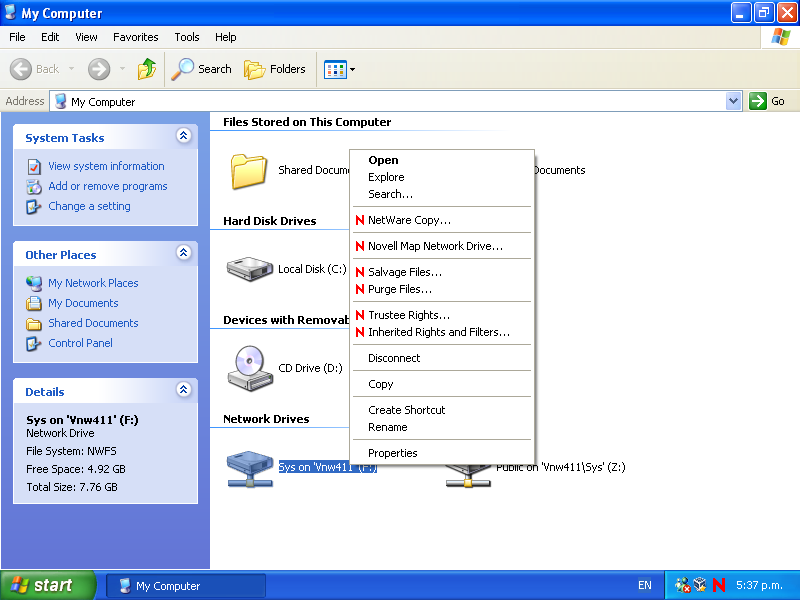Select the CD Drive (D:) icon
The width and height of the screenshot is (800, 600).
(x=249, y=368)
